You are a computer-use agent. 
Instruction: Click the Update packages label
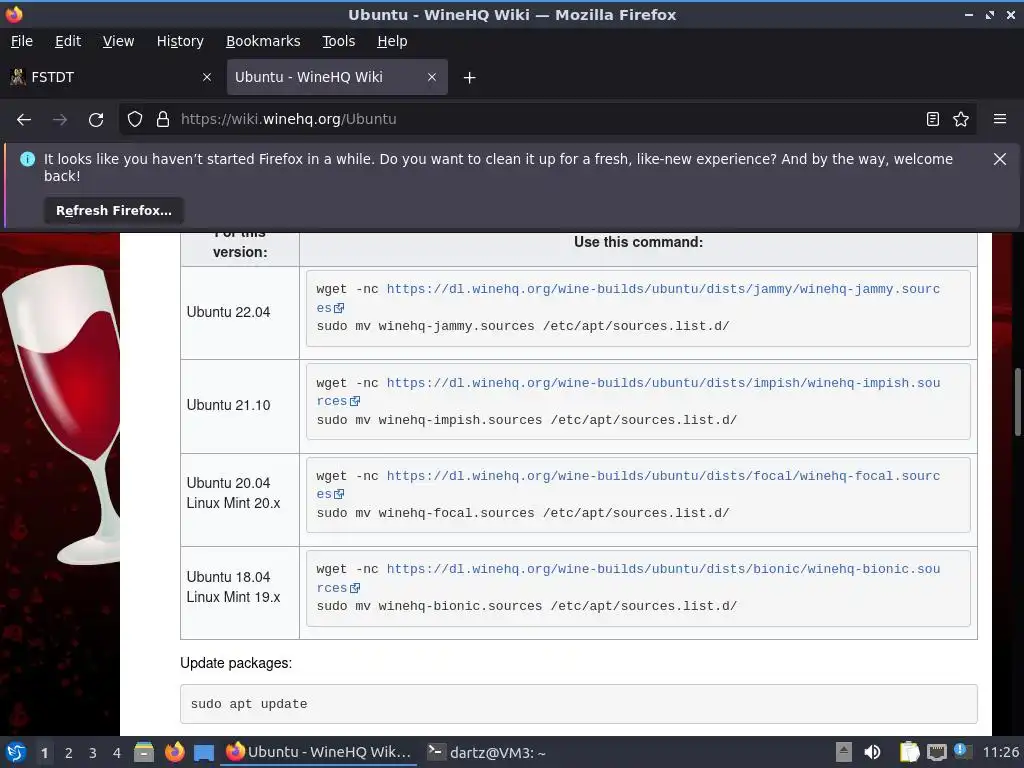pos(236,664)
